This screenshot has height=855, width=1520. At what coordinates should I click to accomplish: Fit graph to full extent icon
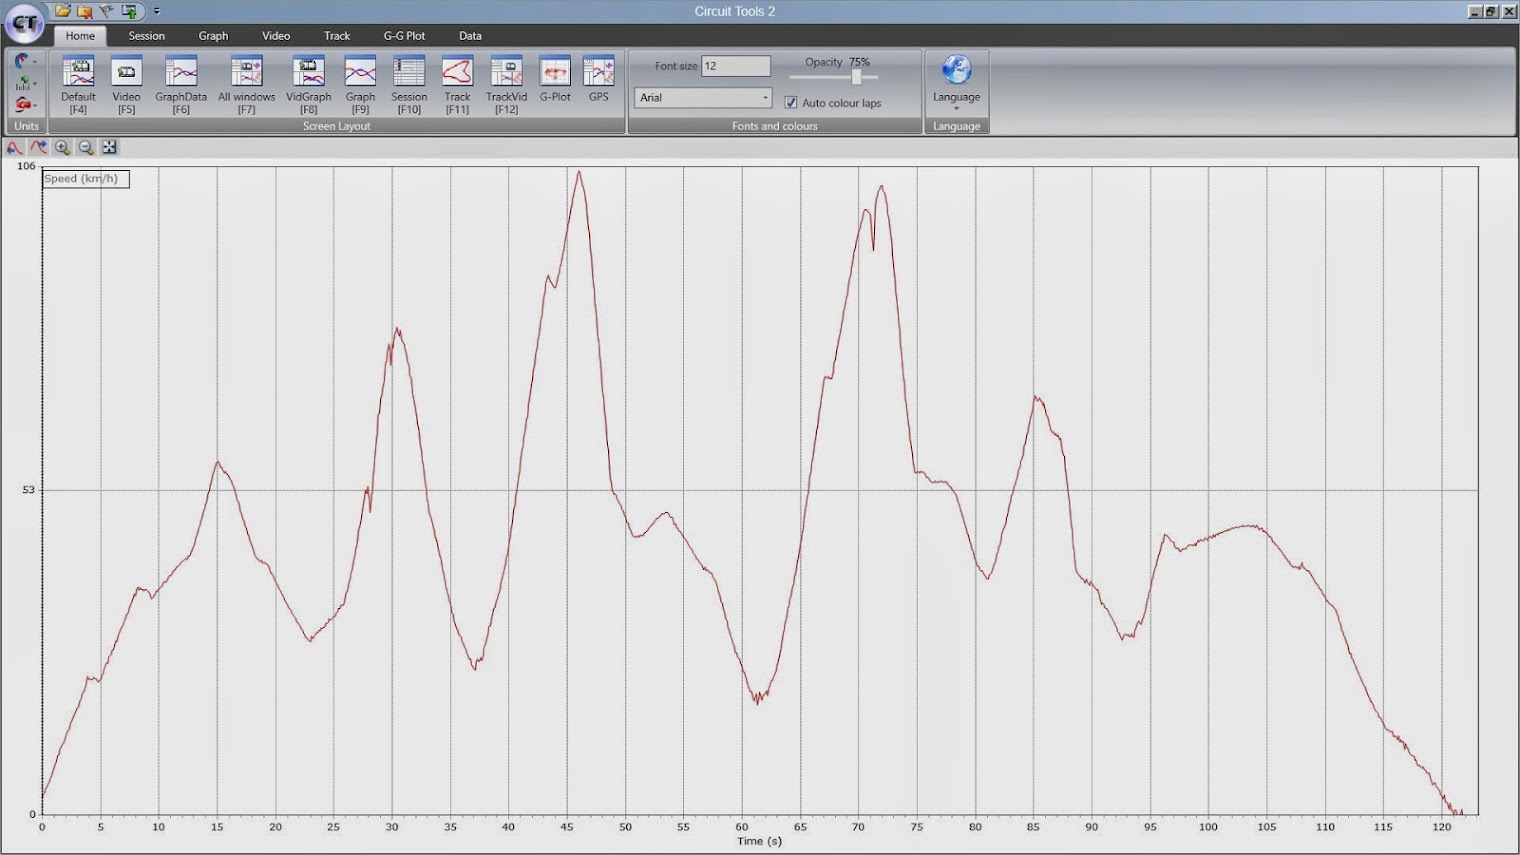coord(110,148)
